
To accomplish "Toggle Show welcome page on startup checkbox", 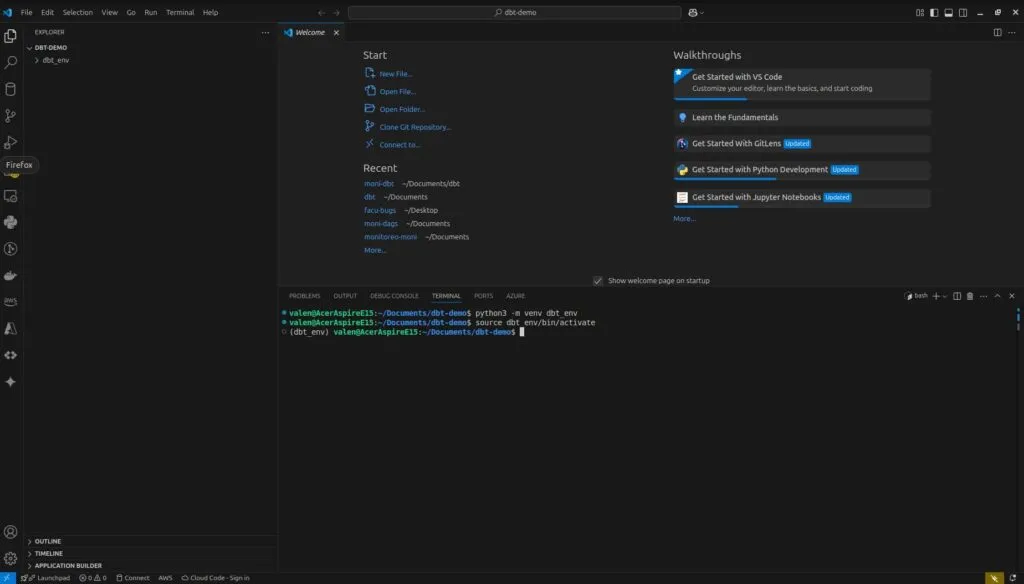I will [x=598, y=281].
